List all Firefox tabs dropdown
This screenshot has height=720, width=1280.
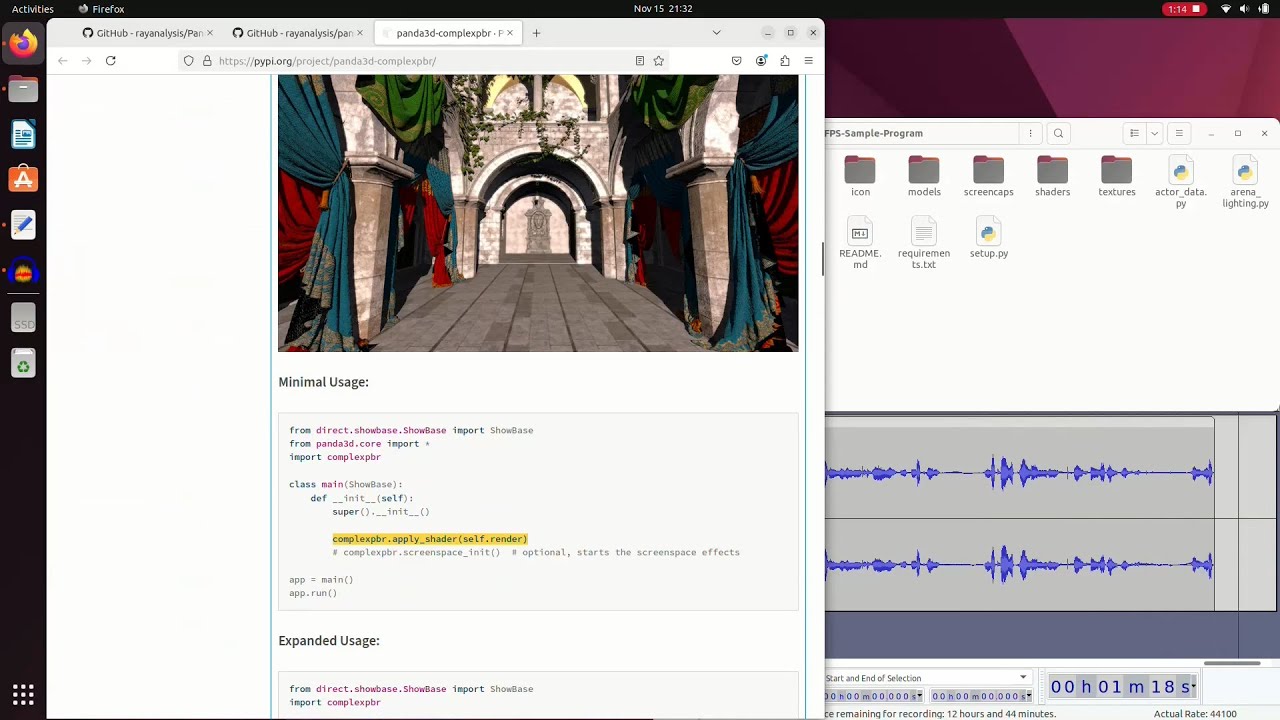pyautogui.click(x=716, y=33)
